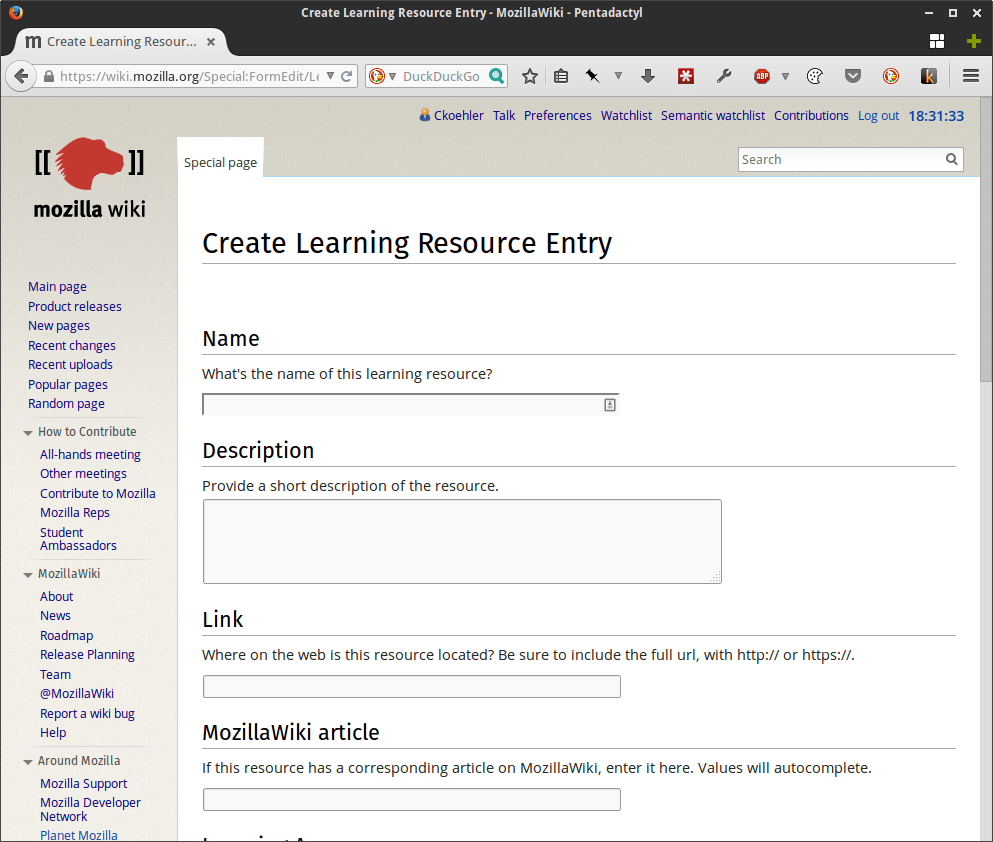Screen dimensions: 993x842
Task: Open the dropdown arrow next to the pin icon
Action: pos(618,77)
